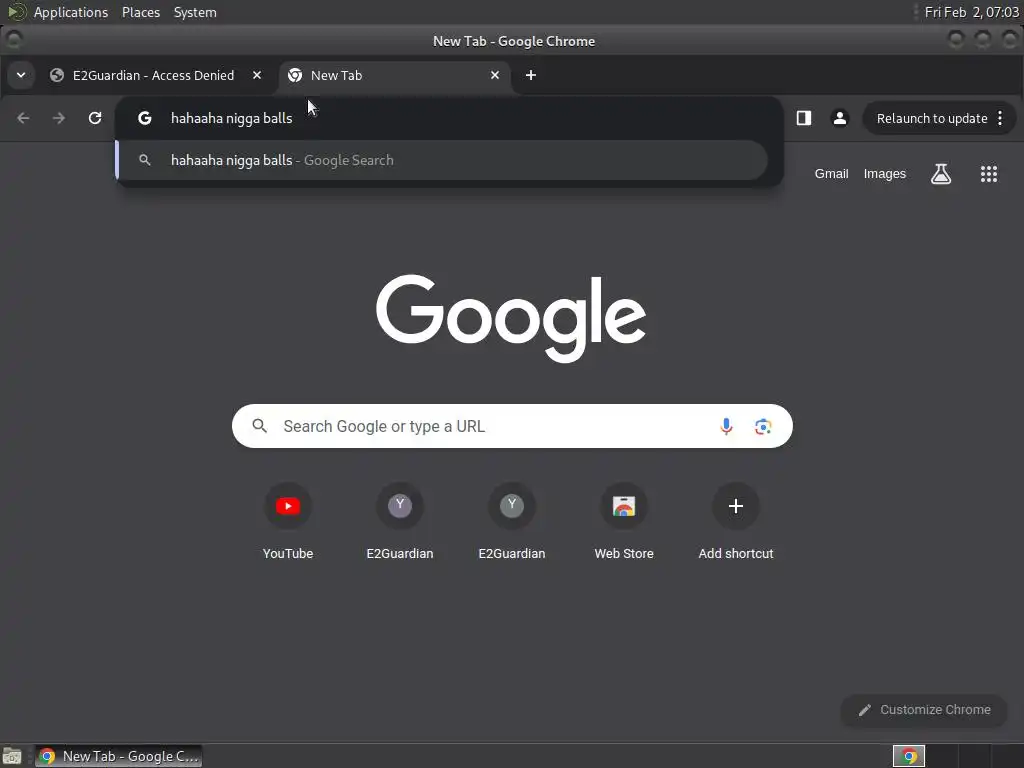
Task: Start voice search with microphone
Action: pos(726,426)
